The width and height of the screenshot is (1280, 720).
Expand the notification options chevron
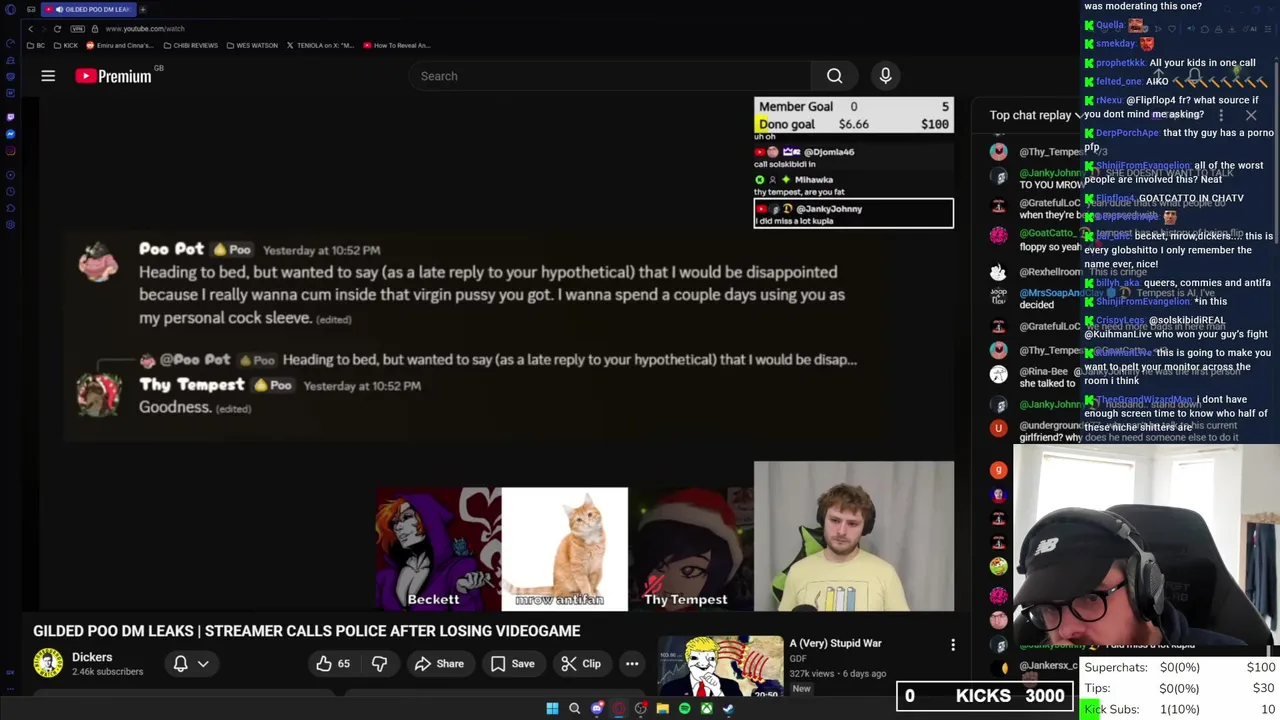coord(203,663)
